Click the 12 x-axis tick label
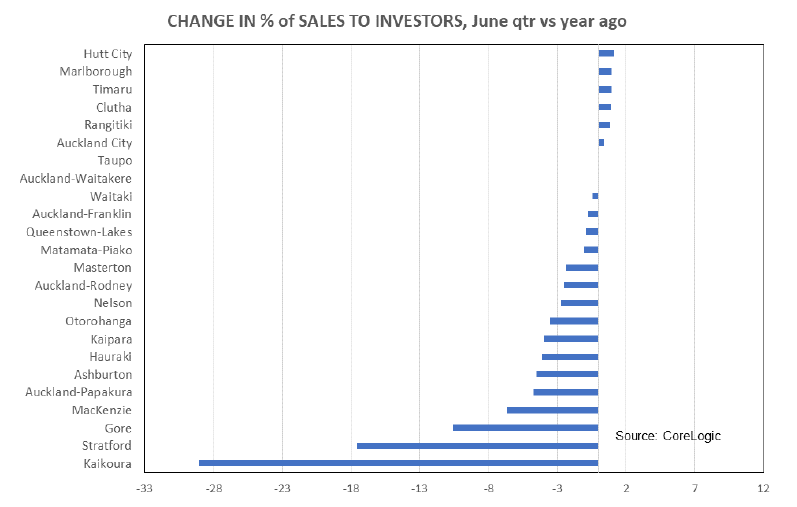797x507 pixels. click(x=764, y=489)
